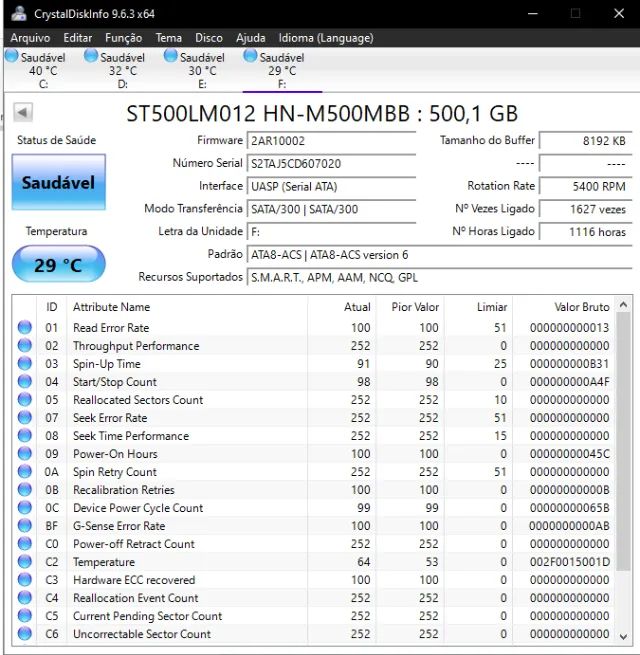Screen dimensions: 640x655
Task: Click status icon for Power-On Hours
Action: pos(25,453)
